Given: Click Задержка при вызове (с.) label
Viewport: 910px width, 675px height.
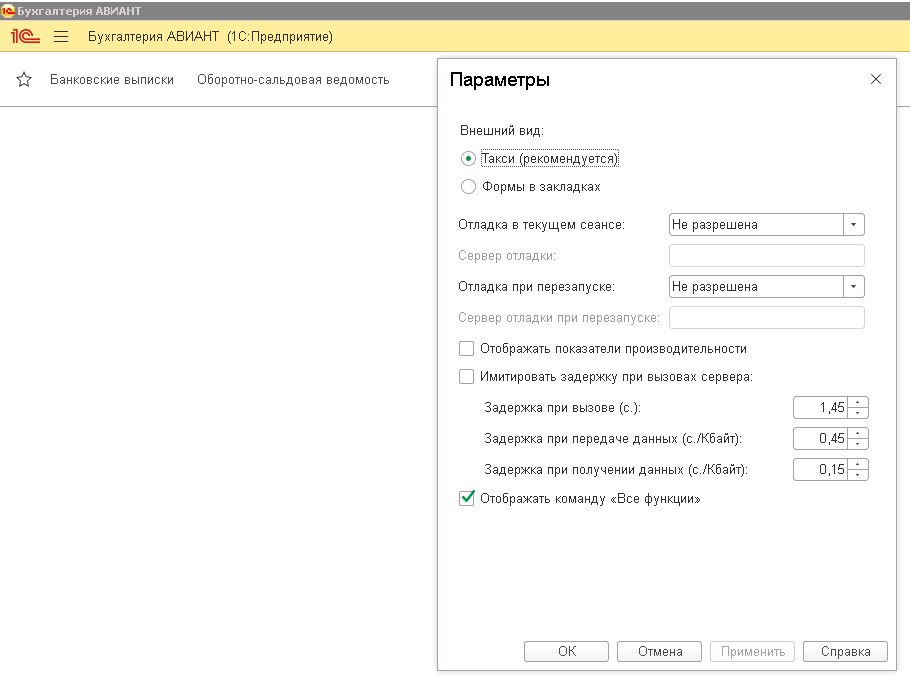Looking at the screenshot, I should 562,407.
